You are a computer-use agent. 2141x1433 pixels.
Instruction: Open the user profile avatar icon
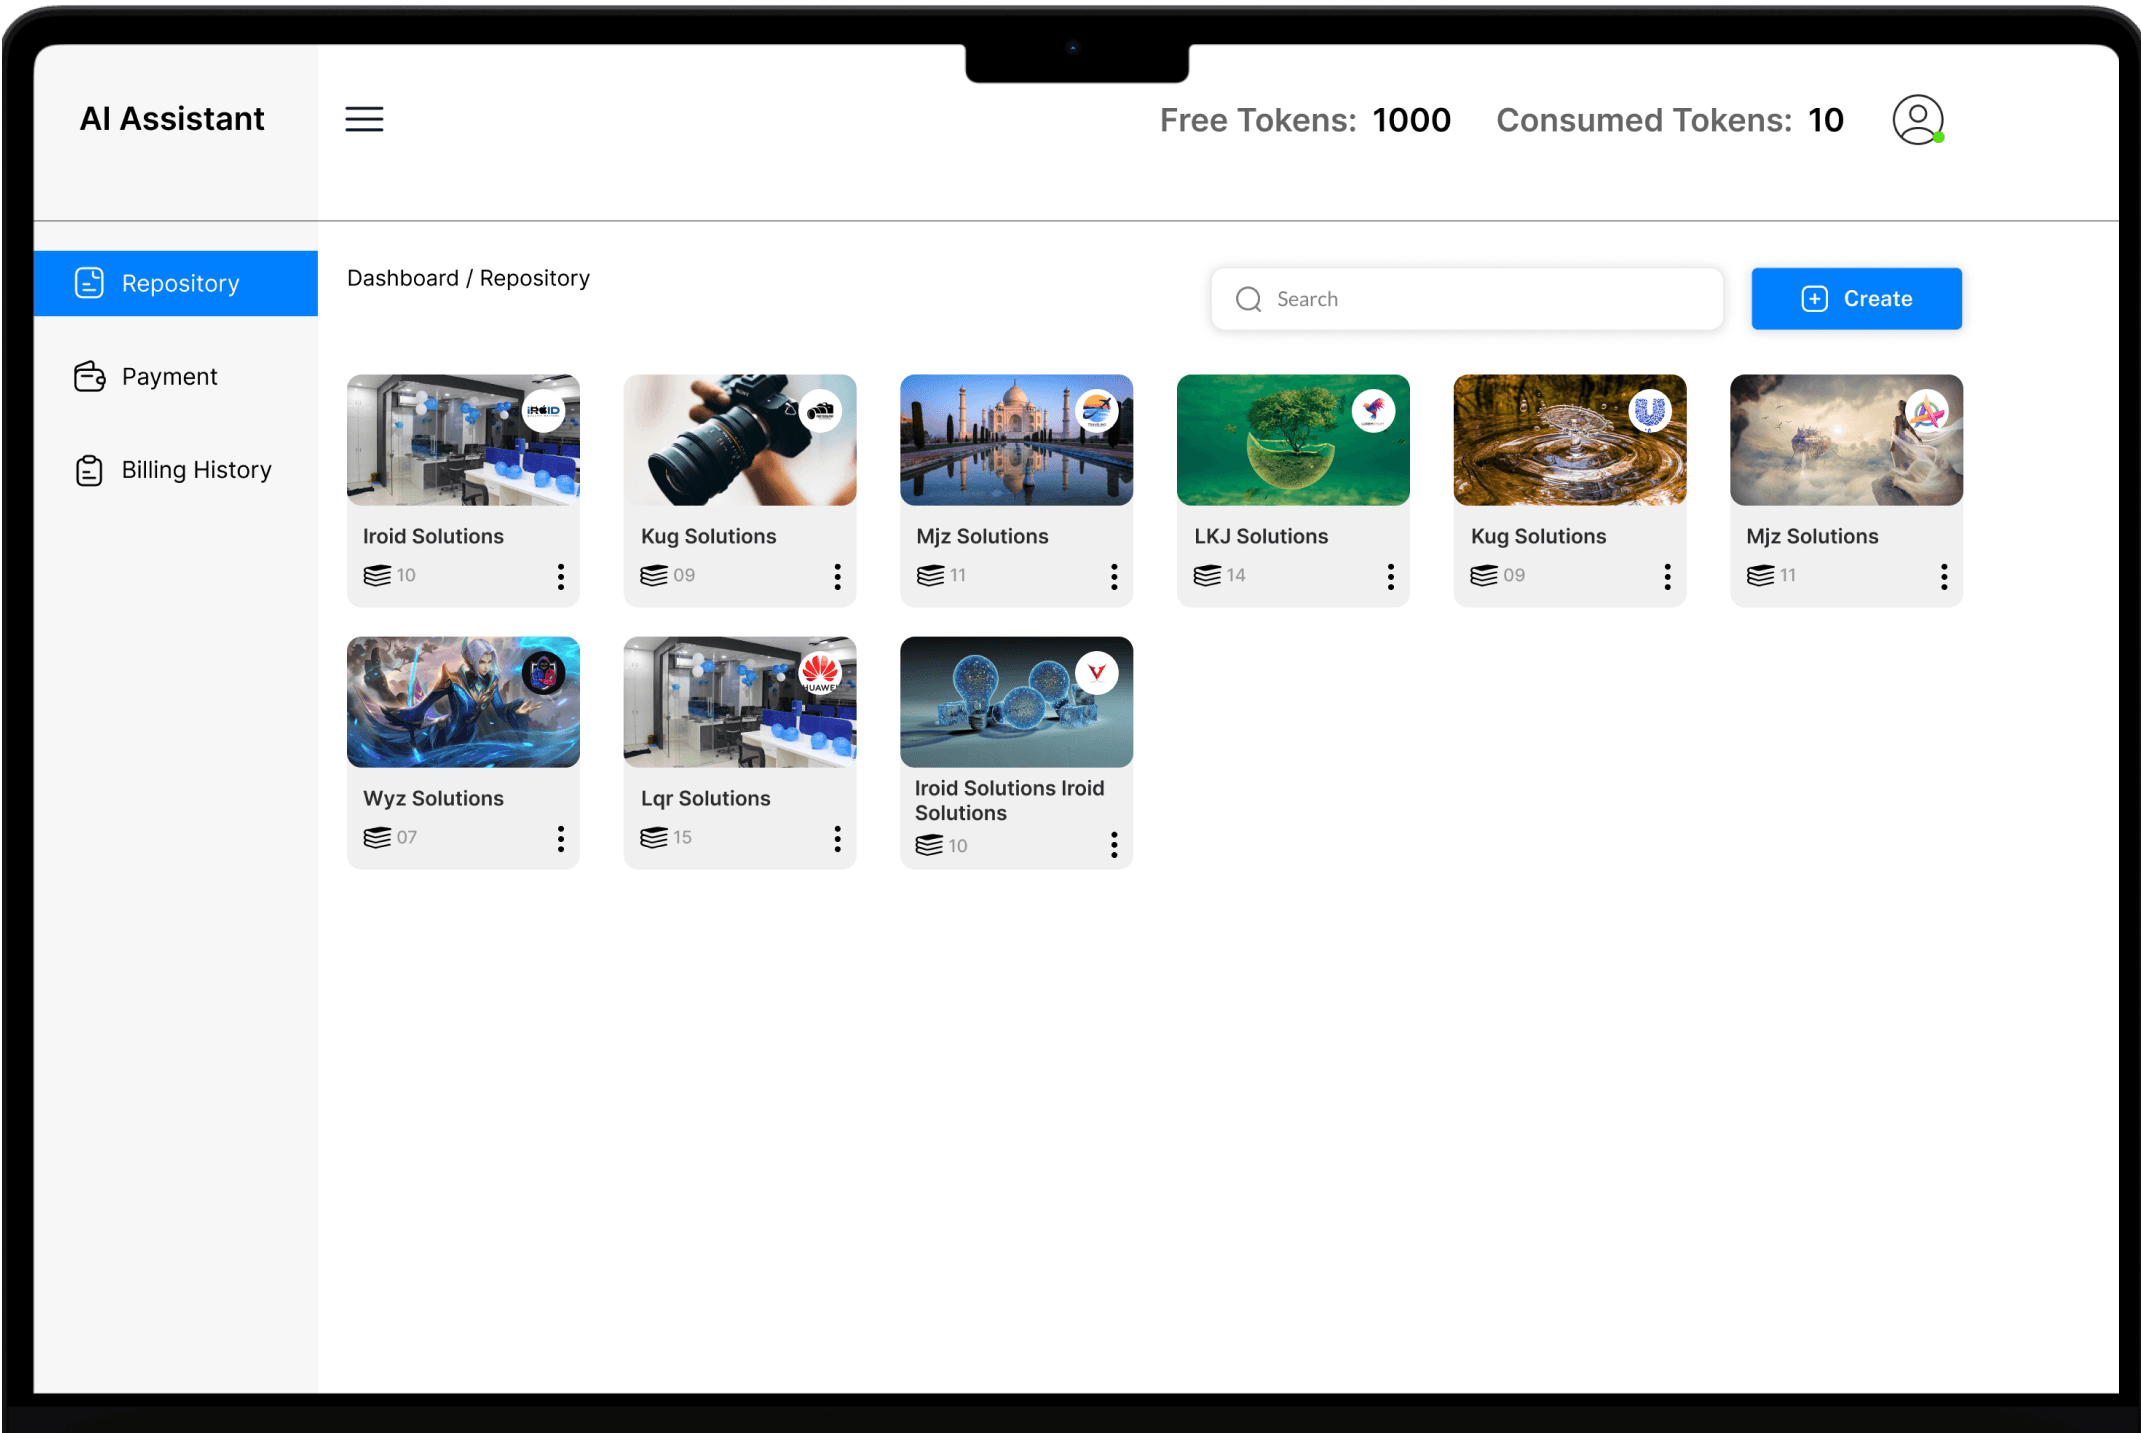1917,120
